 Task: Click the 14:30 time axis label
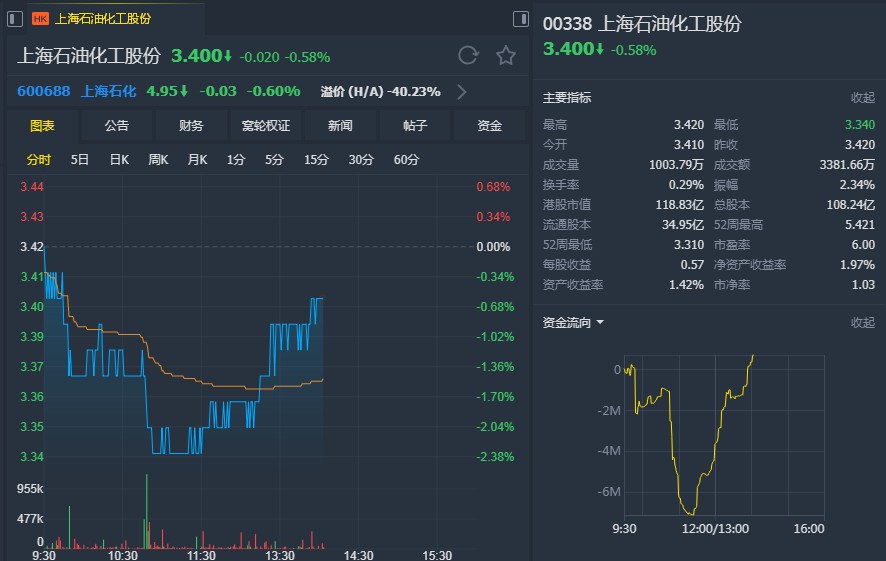(x=358, y=555)
